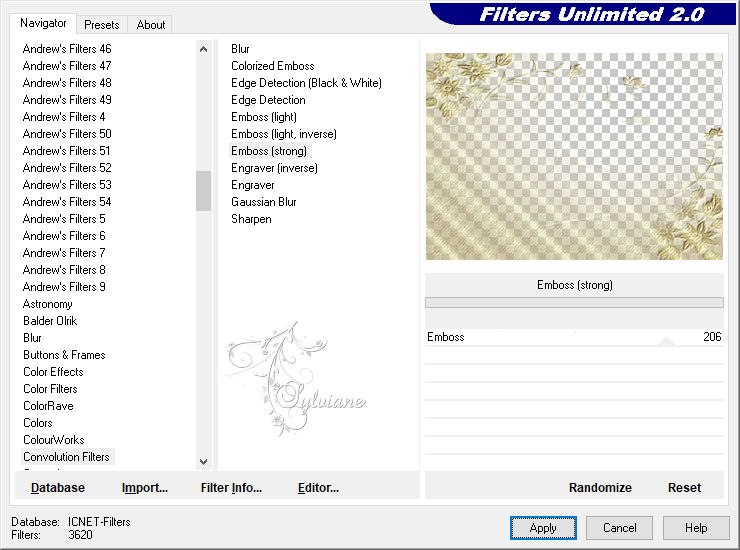This screenshot has width=740, height=550.
Task: Select the Color Effects category
Action: point(53,372)
